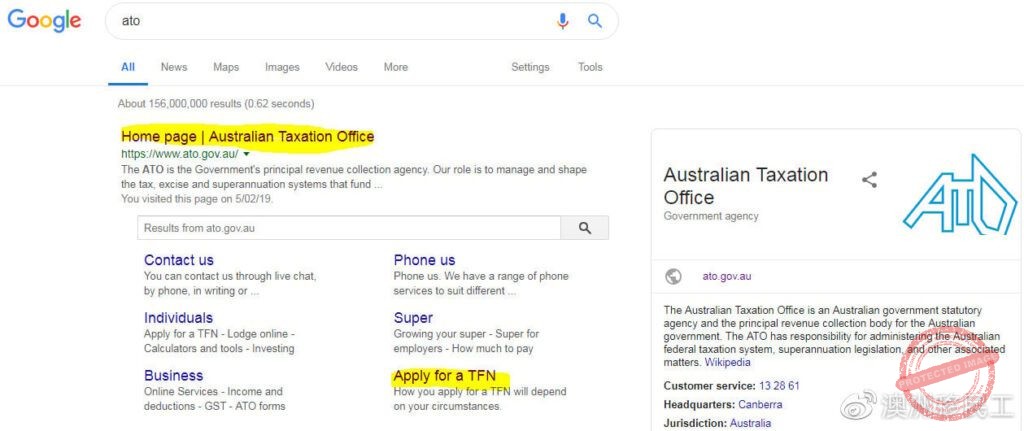1024x431 pixels.
Task: Click the Contact us sitelink
Action: (x=178, y=260)
